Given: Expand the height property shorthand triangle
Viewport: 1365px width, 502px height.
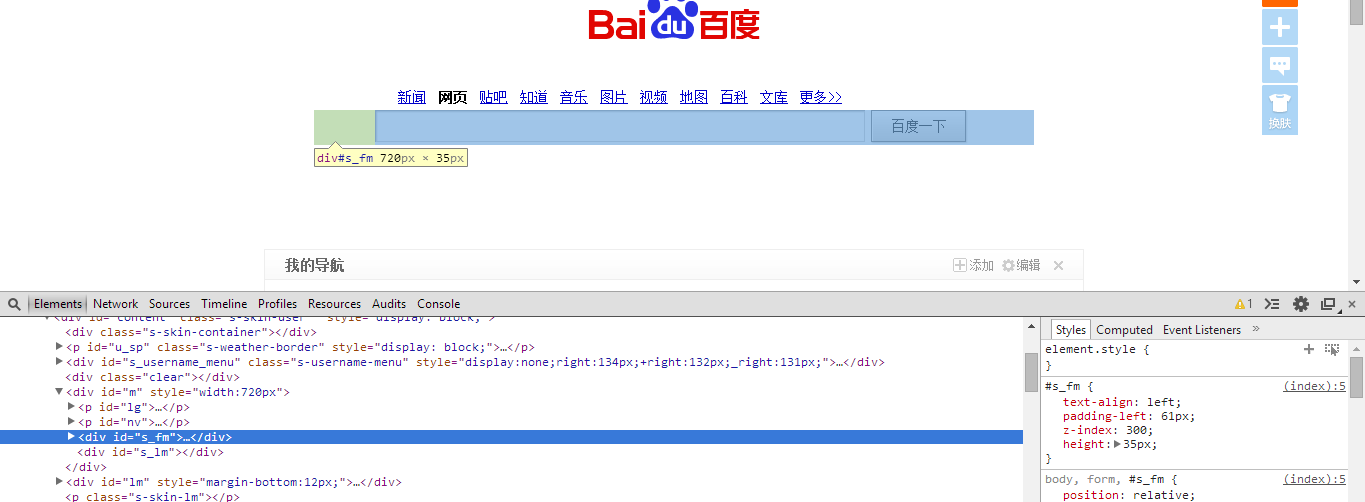Looking at the screenshot, I should coord(1117,444).
